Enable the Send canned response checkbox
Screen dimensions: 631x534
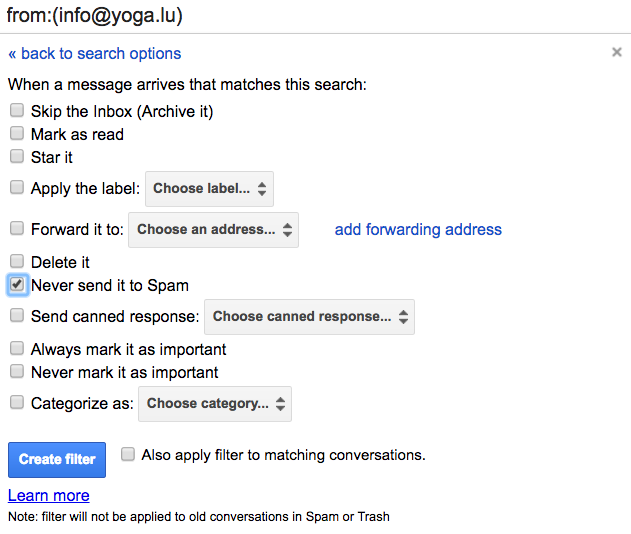tap(17, 315)
